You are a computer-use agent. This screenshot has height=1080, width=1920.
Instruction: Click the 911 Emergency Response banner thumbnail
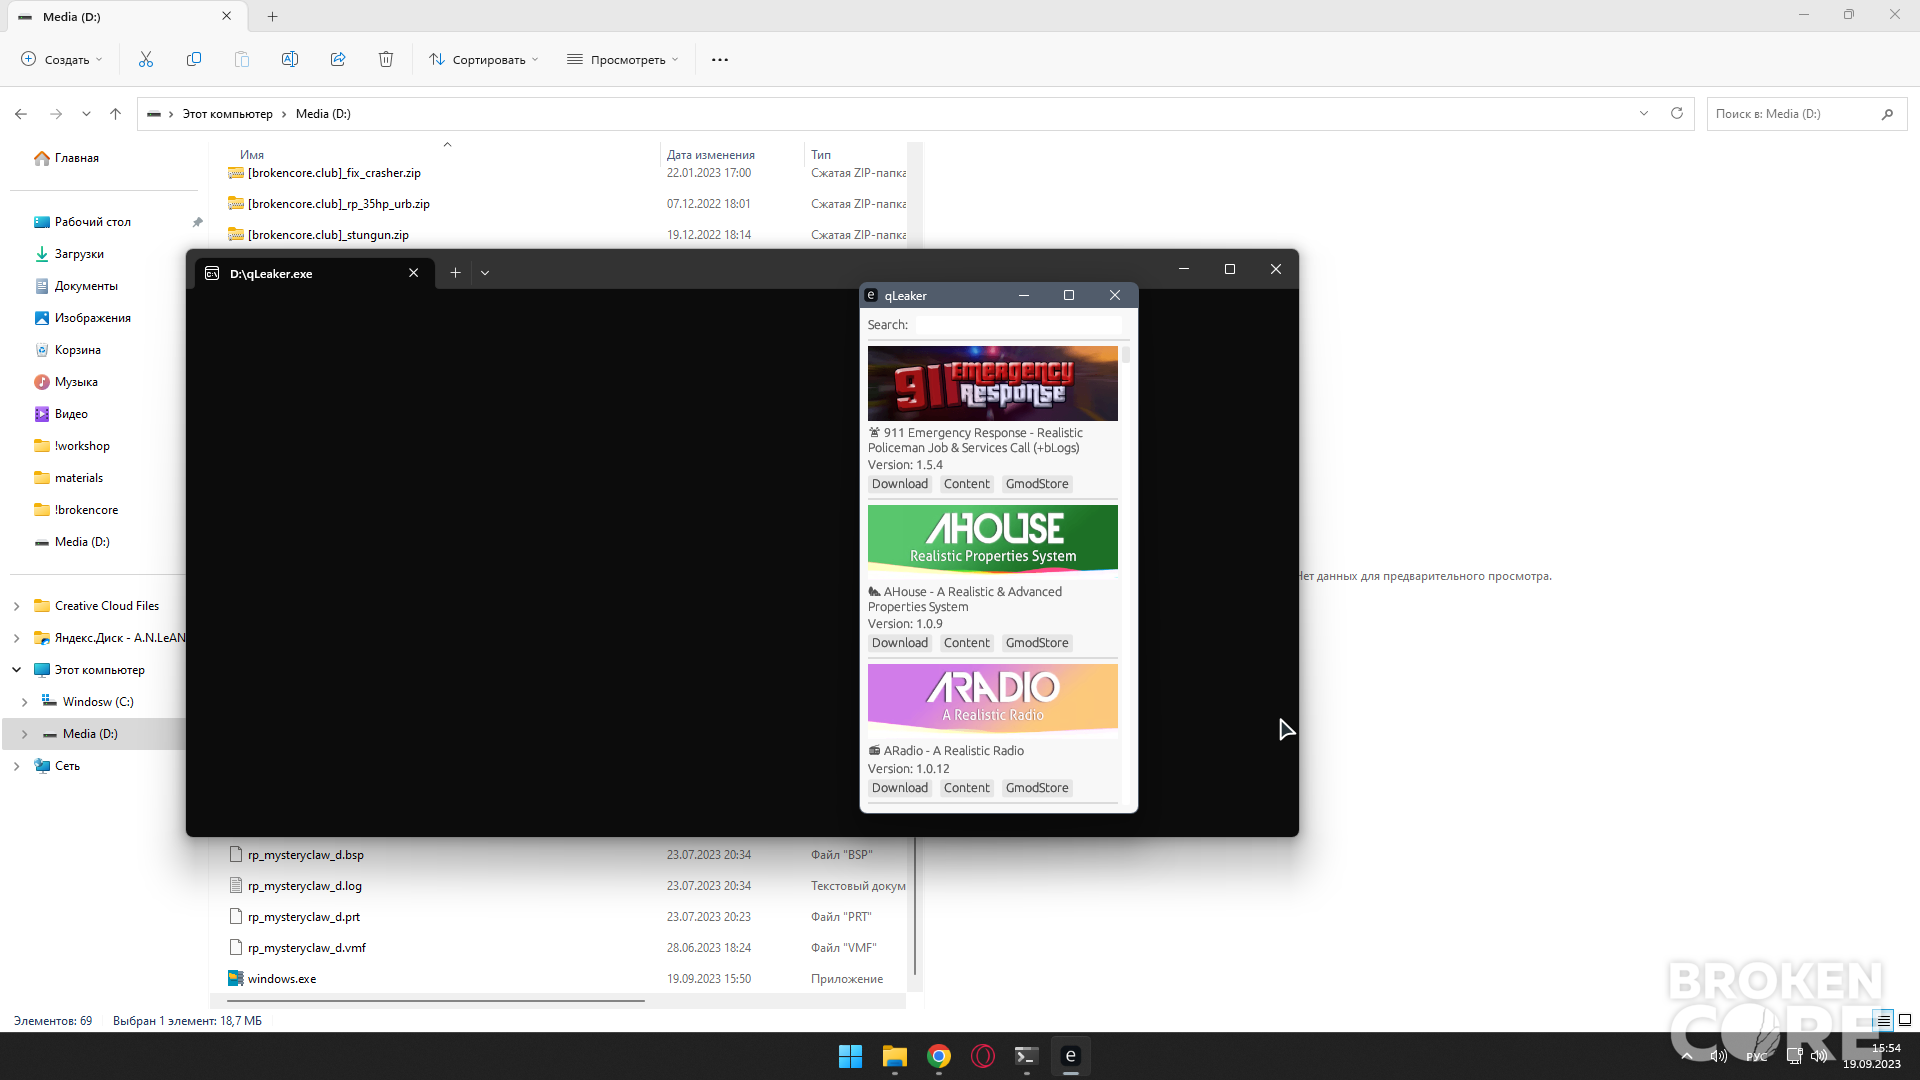[993, 383]
